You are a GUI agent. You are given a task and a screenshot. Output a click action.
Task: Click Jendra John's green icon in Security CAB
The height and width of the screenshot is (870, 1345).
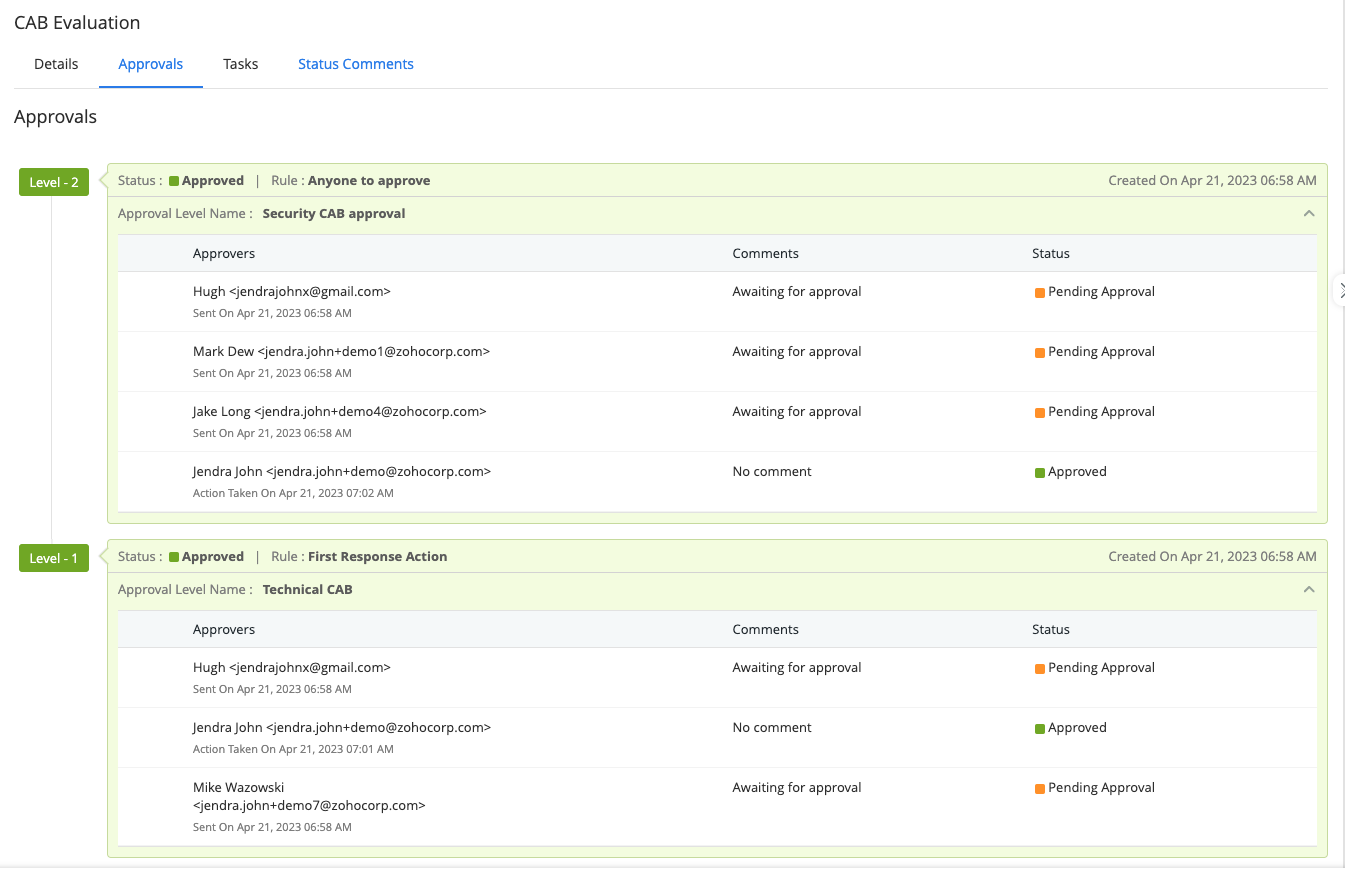[x=1040, y=472]
